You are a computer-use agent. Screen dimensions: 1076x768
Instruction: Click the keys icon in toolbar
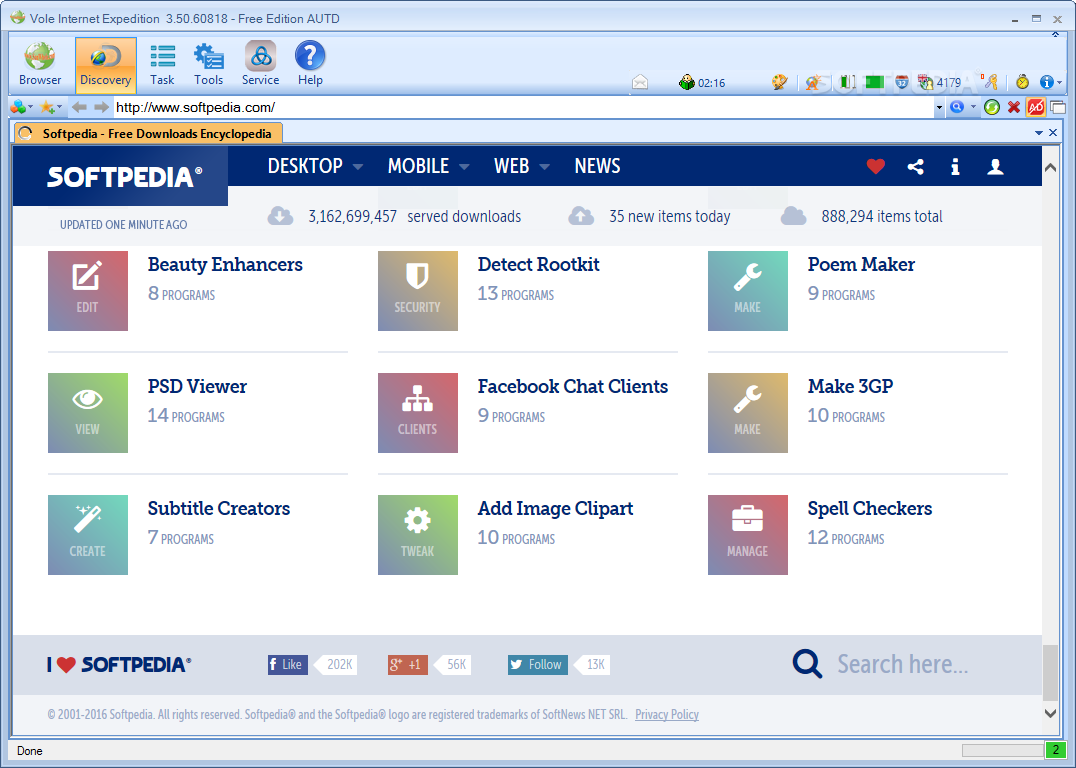990,83
